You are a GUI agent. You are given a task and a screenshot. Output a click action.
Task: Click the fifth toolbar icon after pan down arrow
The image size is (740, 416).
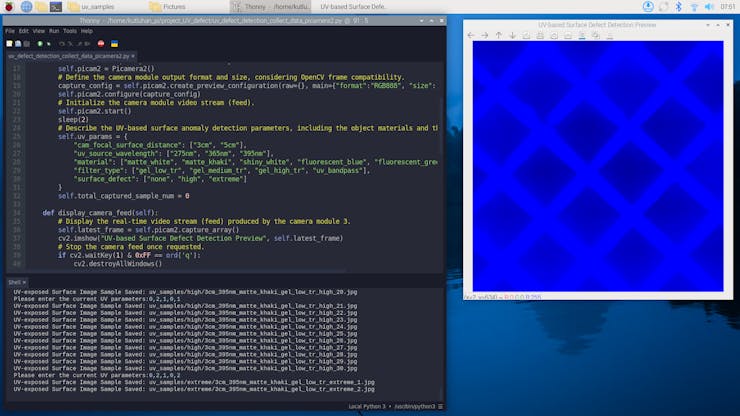pos(526,35)
